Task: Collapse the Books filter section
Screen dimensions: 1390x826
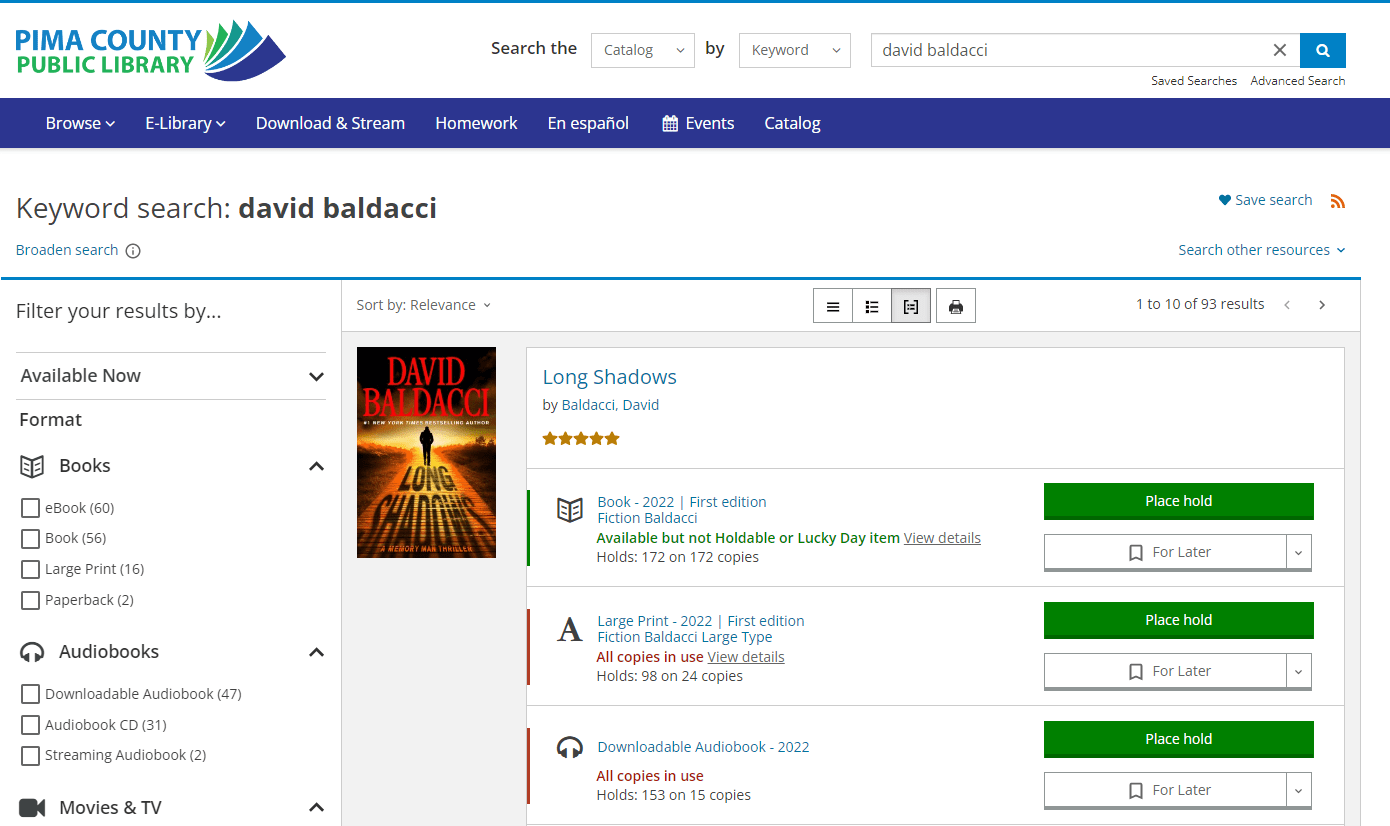Action: (316, 466)
